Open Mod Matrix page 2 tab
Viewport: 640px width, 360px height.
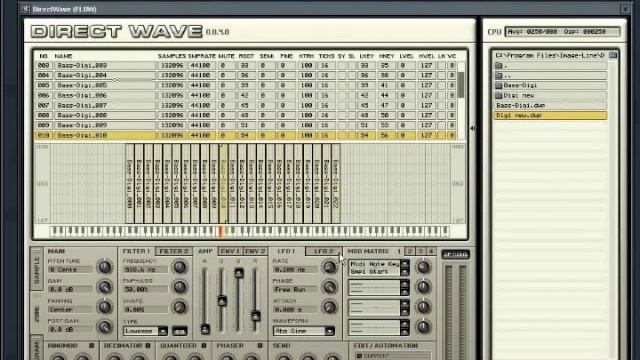[410, 251]
